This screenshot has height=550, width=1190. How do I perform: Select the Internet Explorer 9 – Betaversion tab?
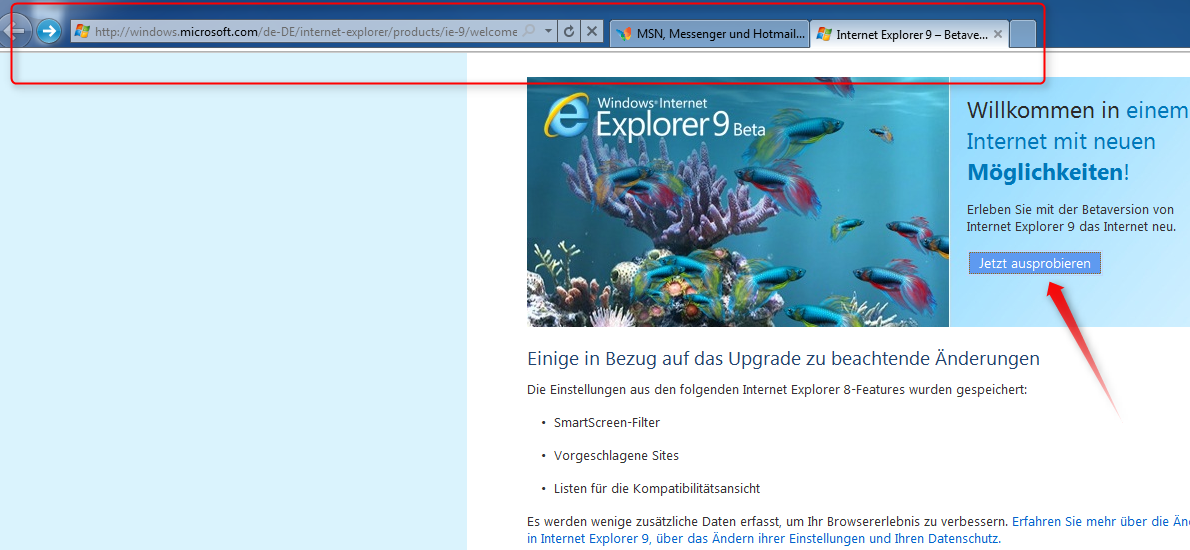(x=909, y=34)
